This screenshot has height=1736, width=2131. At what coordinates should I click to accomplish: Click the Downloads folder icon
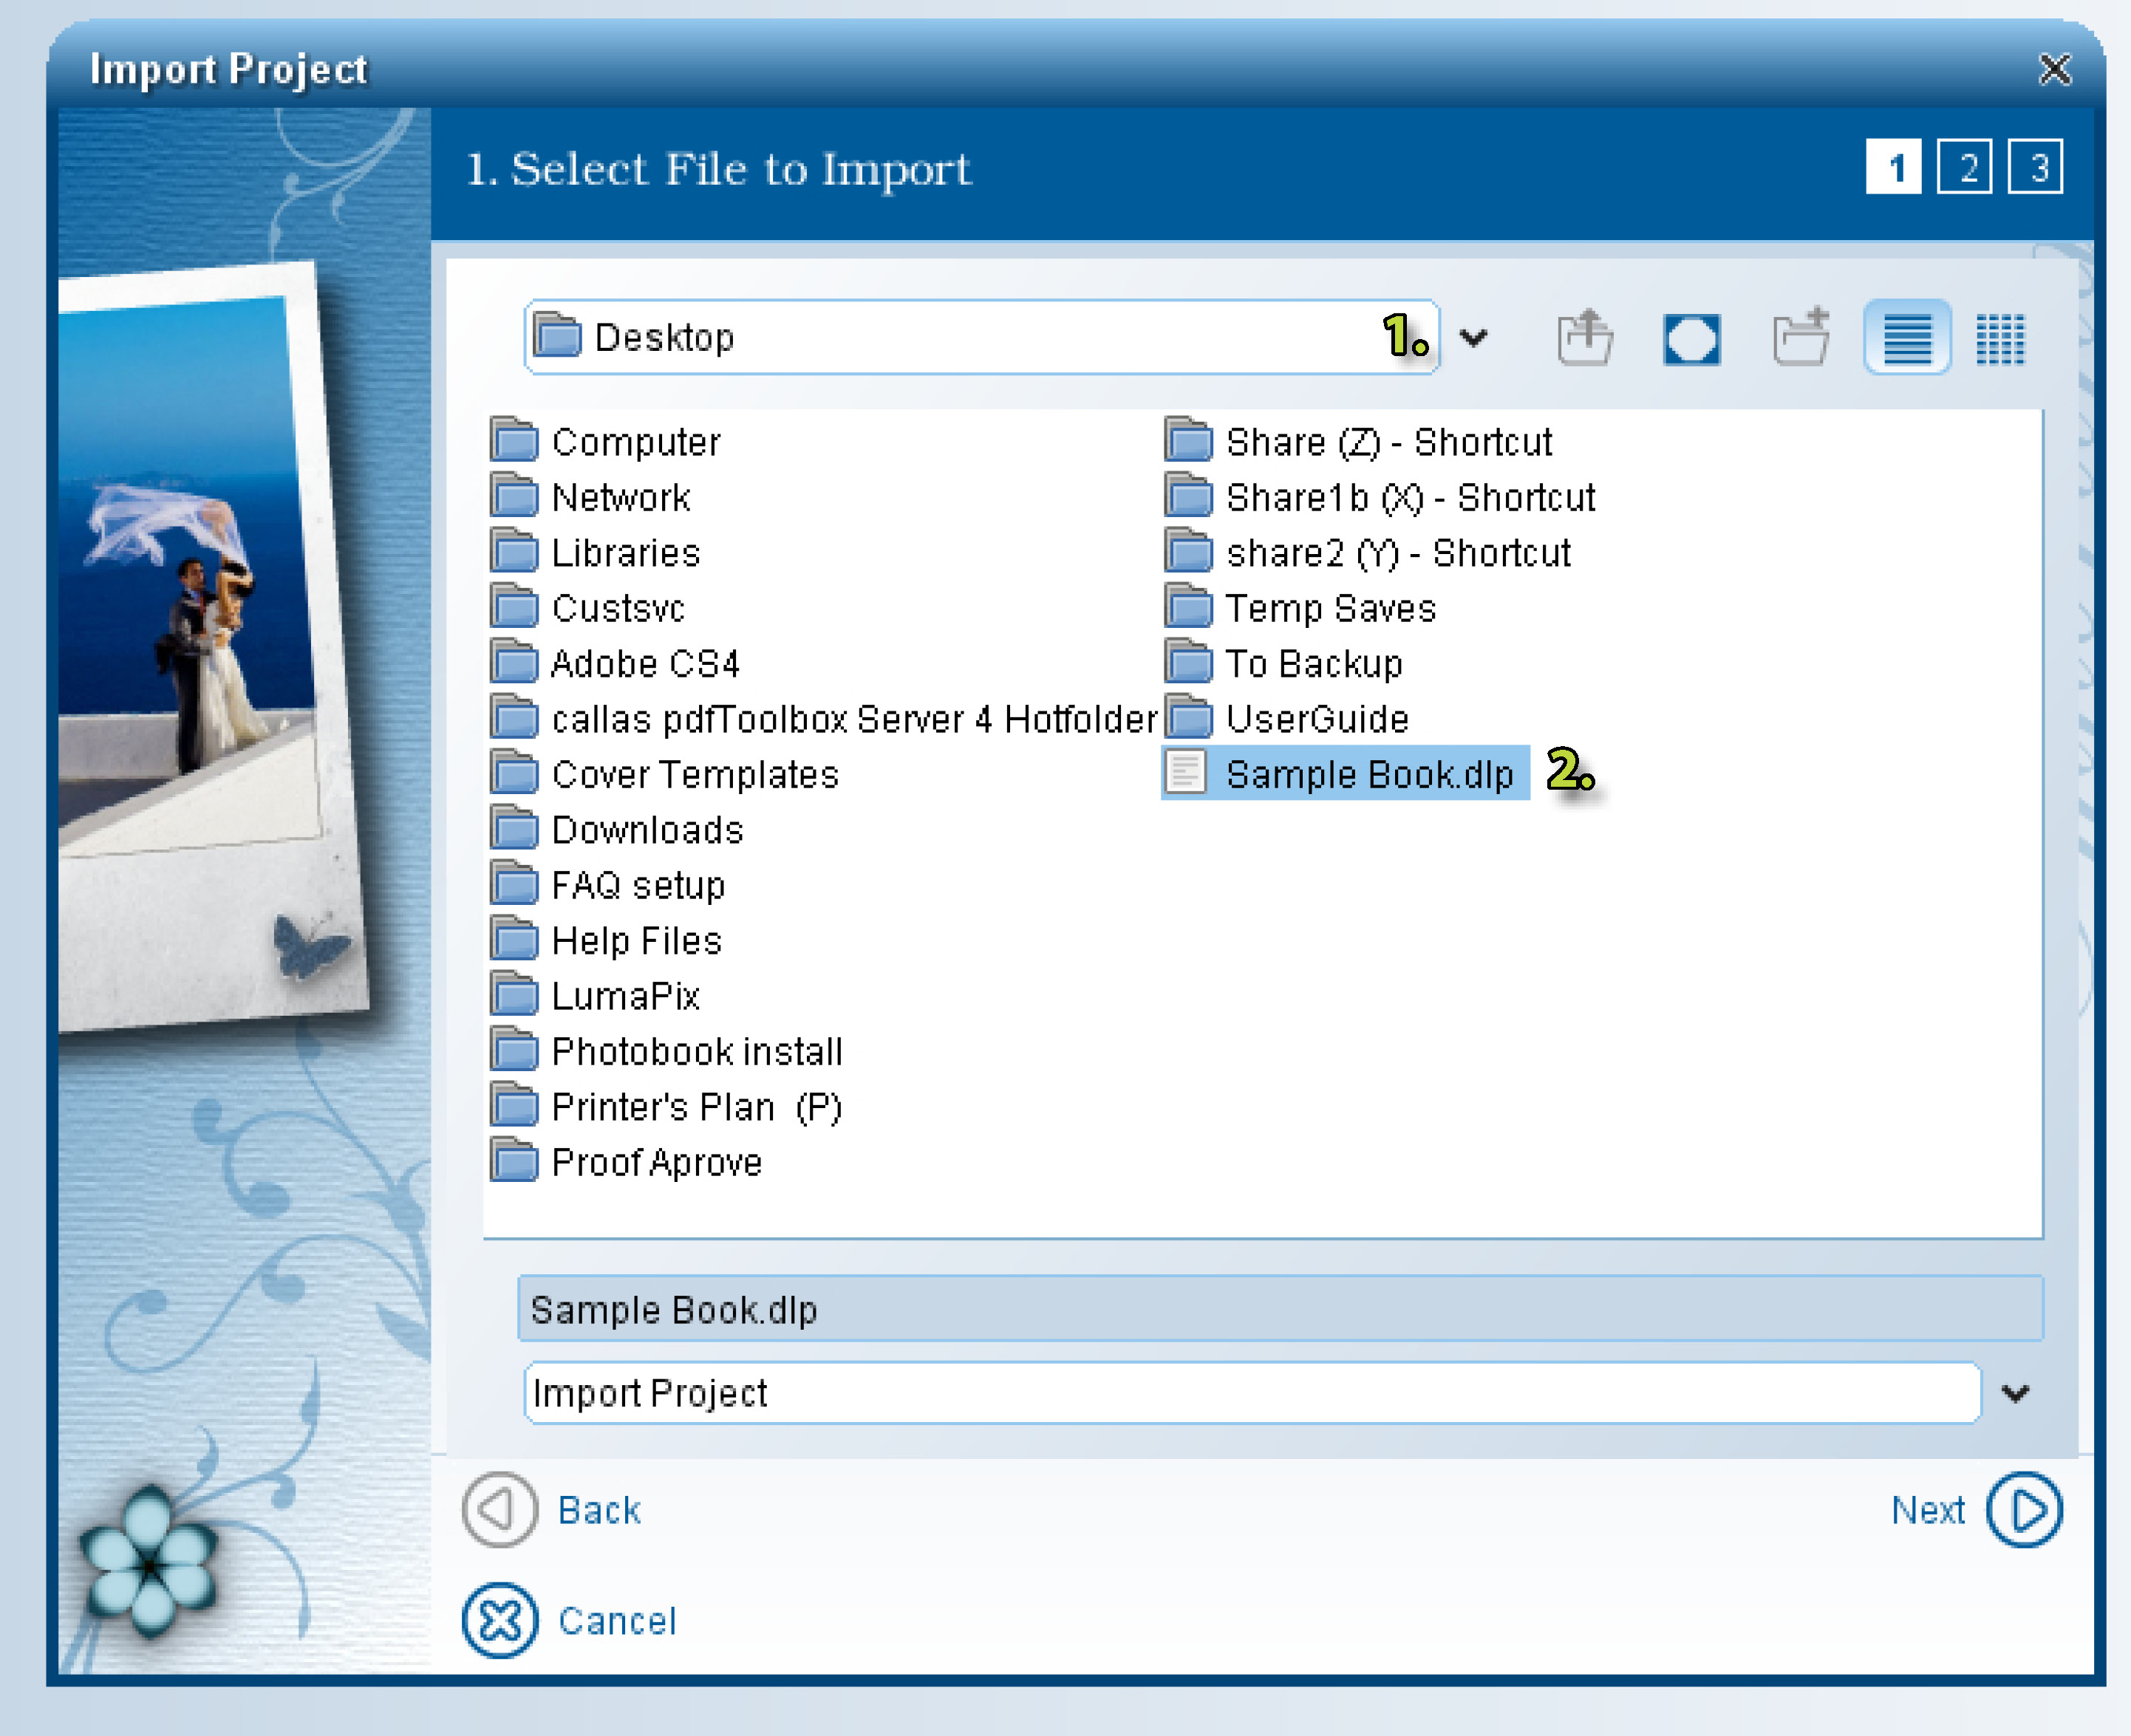[514, 828]
